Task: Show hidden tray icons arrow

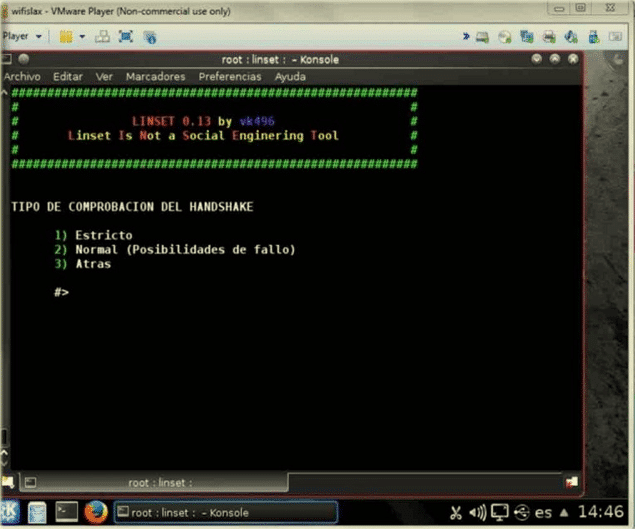Action: coord(564,513)
